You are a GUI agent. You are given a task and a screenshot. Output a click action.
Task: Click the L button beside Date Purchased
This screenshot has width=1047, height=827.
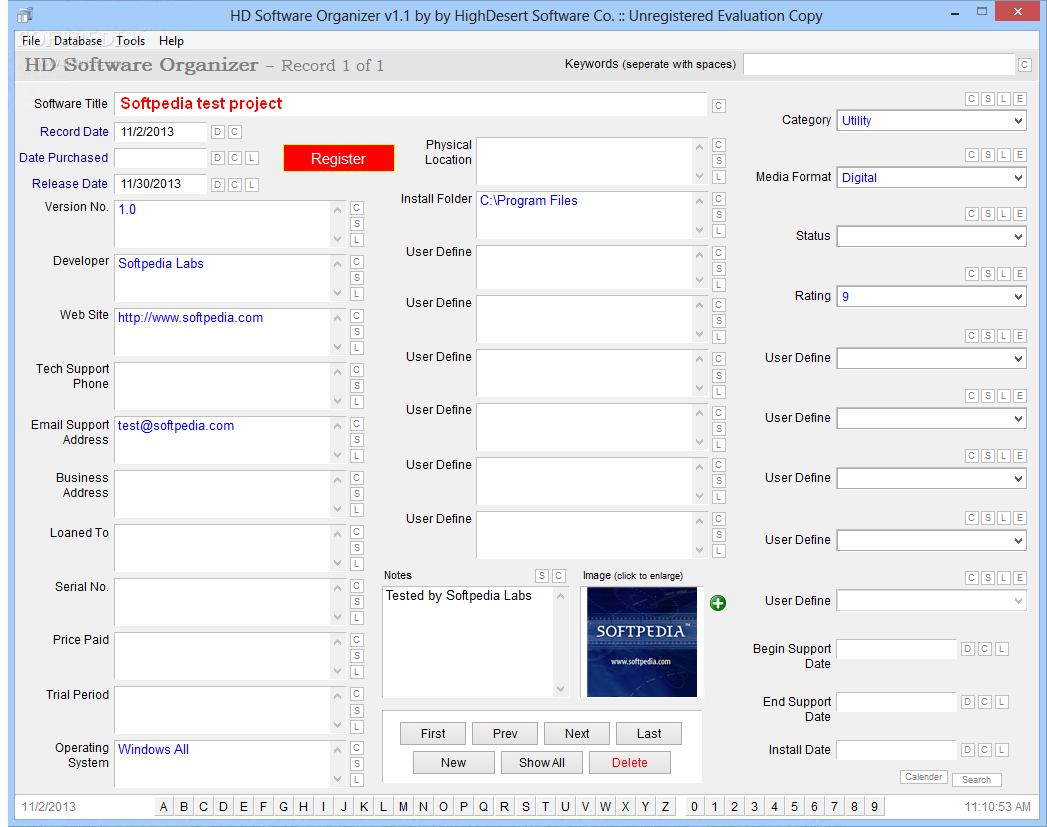coord(251,158)
